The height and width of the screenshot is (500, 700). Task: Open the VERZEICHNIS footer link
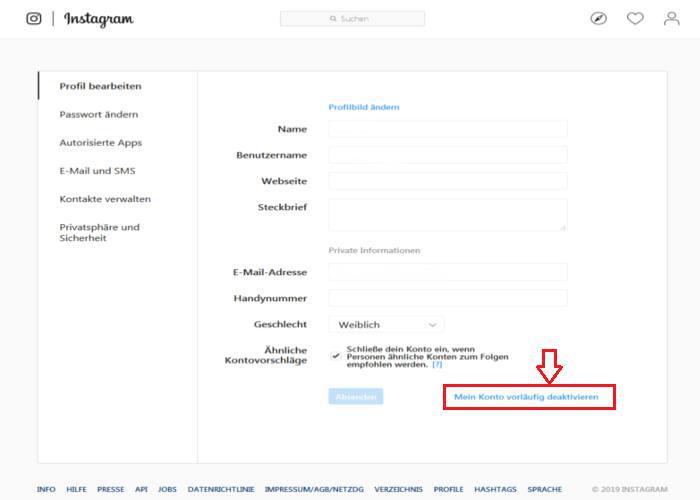(x=399, y=489)
